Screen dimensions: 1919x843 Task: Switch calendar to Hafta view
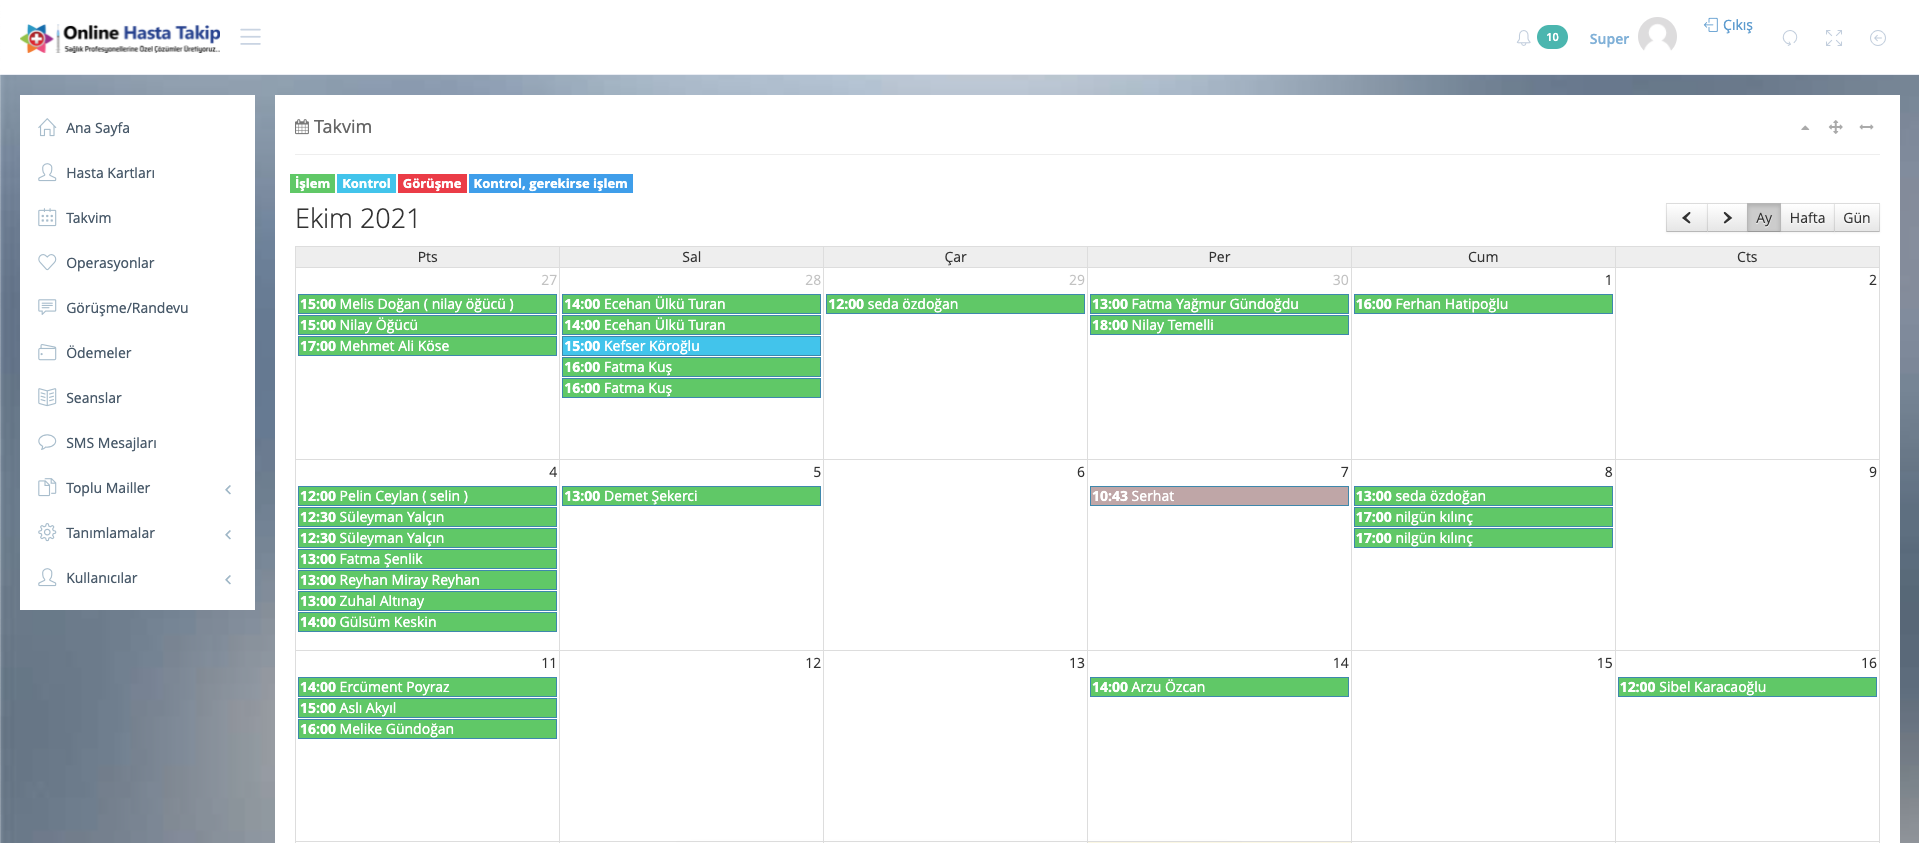[x=1806, y=218]
